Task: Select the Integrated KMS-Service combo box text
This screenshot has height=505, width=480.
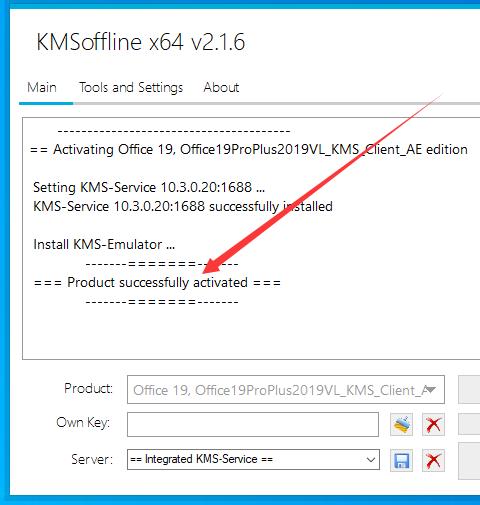Action: [x=201, y=459]
